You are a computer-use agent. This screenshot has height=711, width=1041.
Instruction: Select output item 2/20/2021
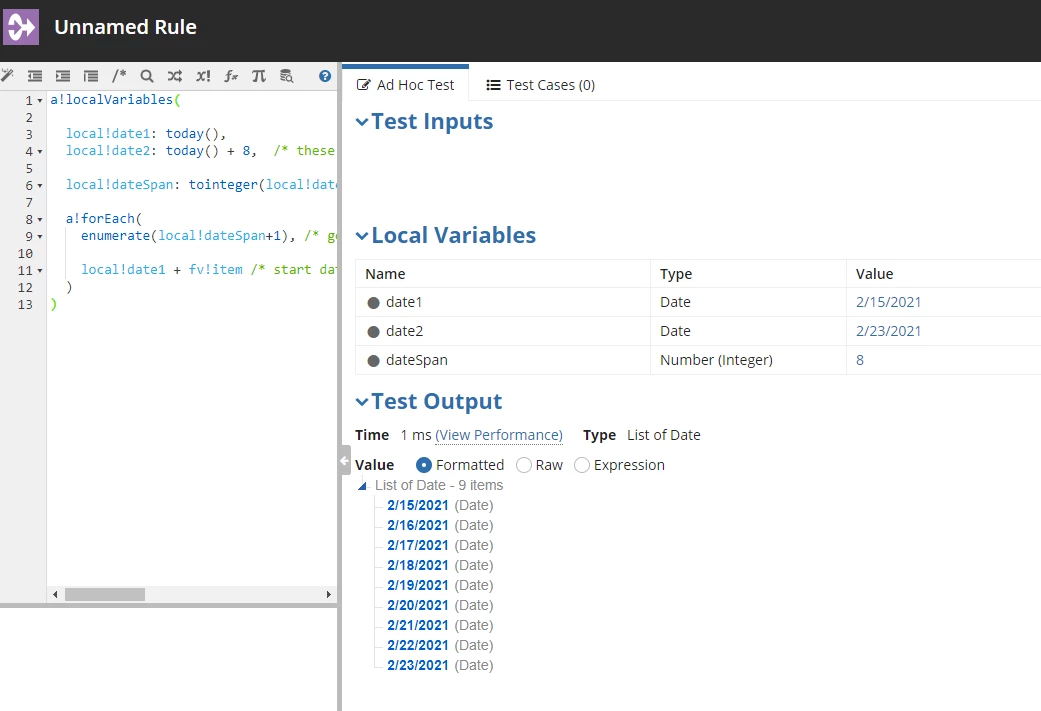click(418, 605)
